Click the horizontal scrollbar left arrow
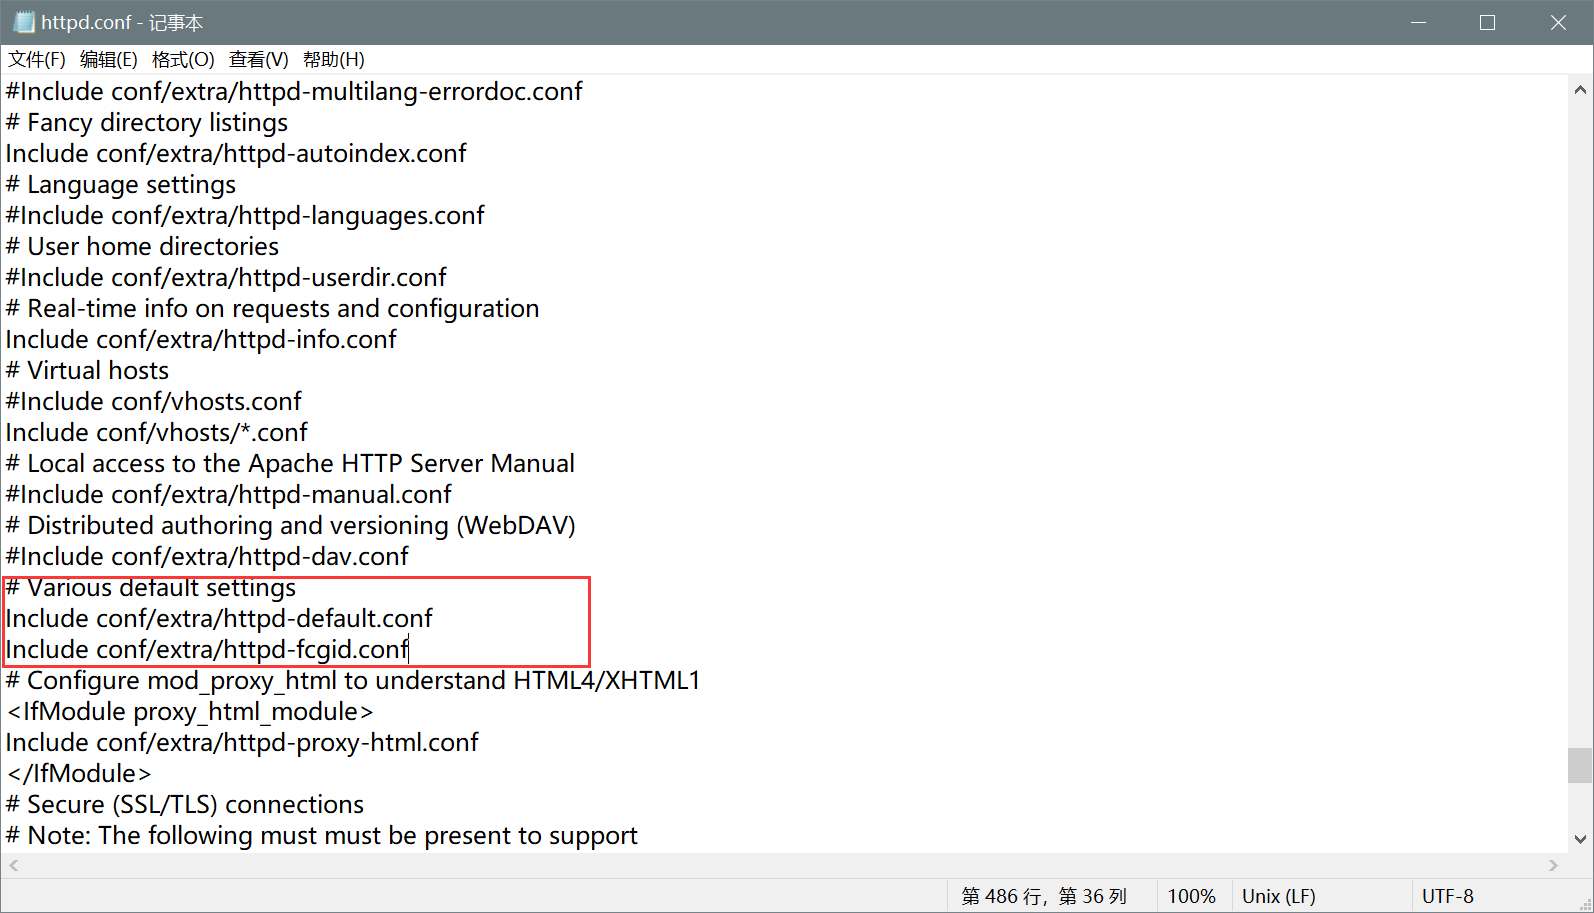 click(x=13, y=865)
